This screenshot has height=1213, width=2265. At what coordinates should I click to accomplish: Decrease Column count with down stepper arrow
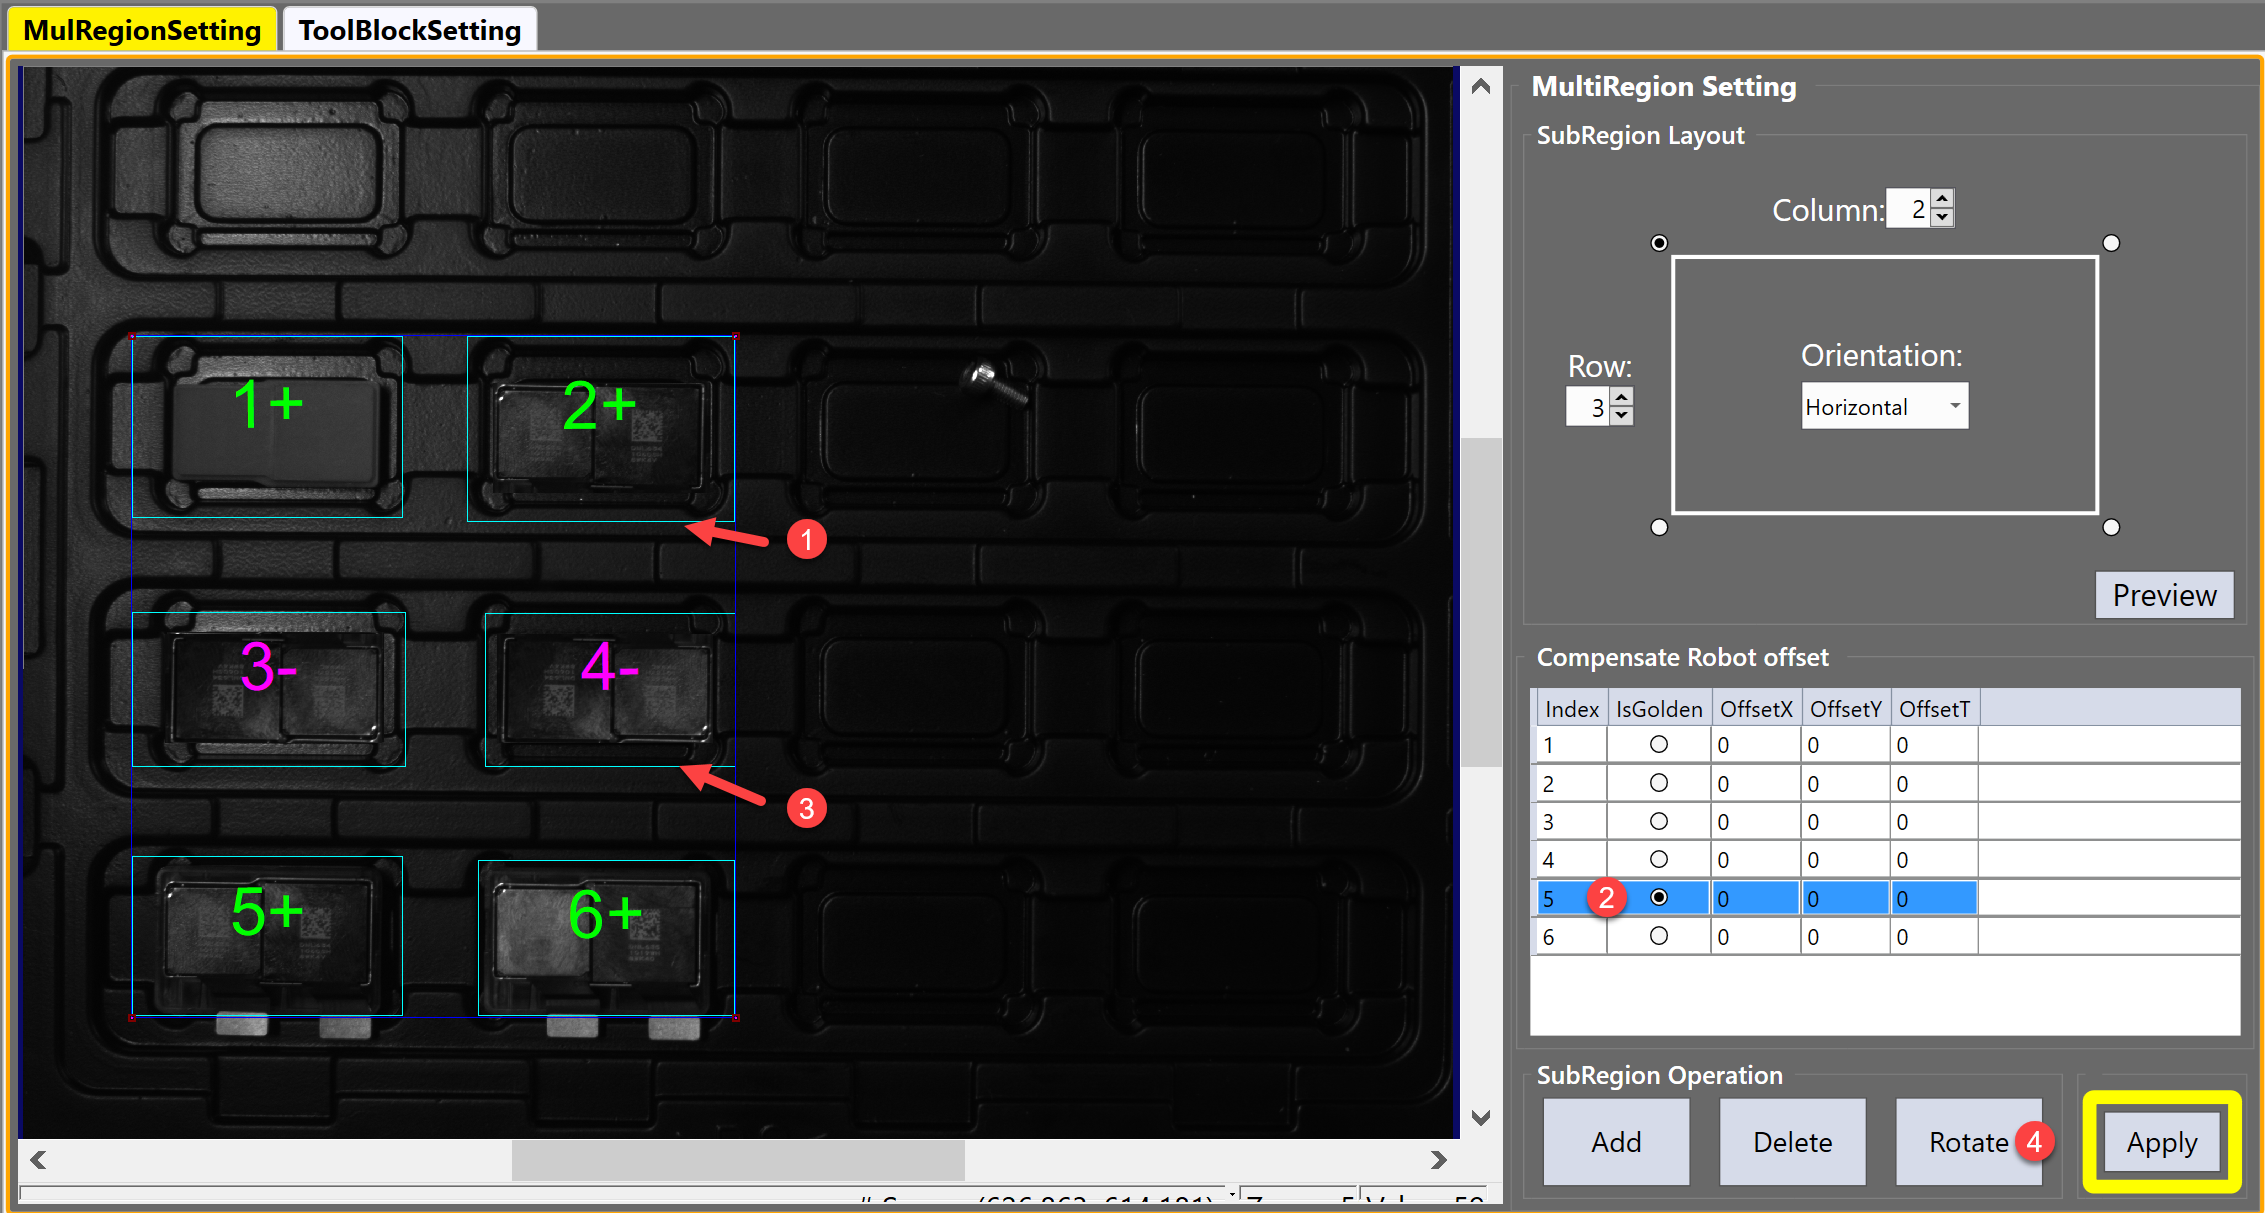(x=1942, y=217)
